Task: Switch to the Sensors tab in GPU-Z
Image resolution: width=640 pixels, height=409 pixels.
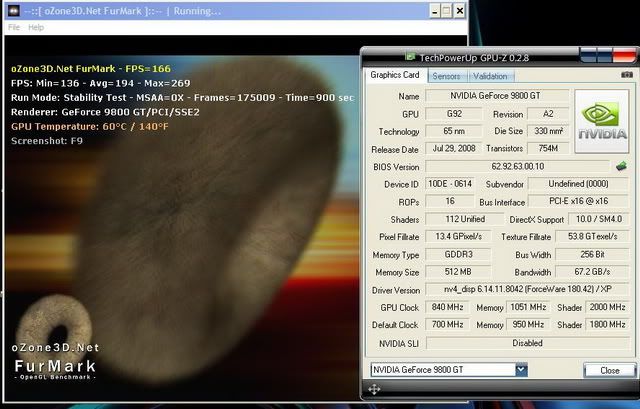Action: (446, 76)
